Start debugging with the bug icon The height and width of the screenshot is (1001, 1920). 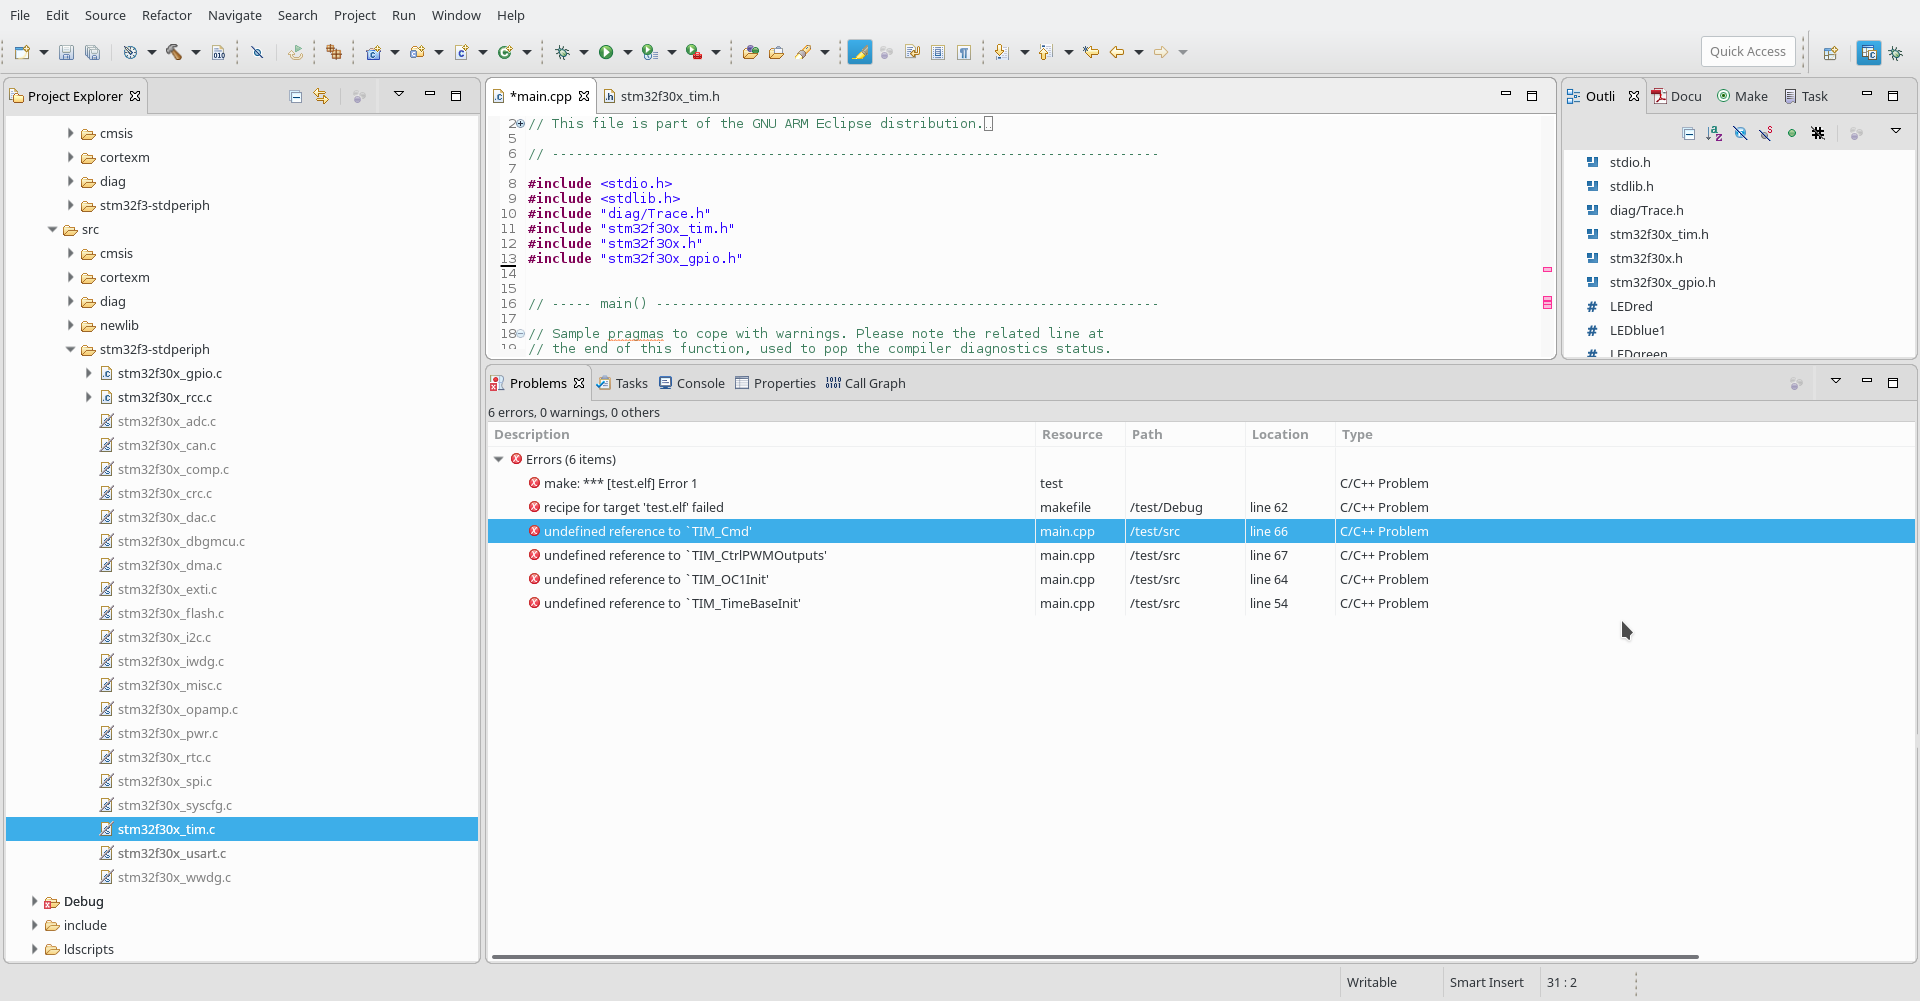(x=562, y=53)
